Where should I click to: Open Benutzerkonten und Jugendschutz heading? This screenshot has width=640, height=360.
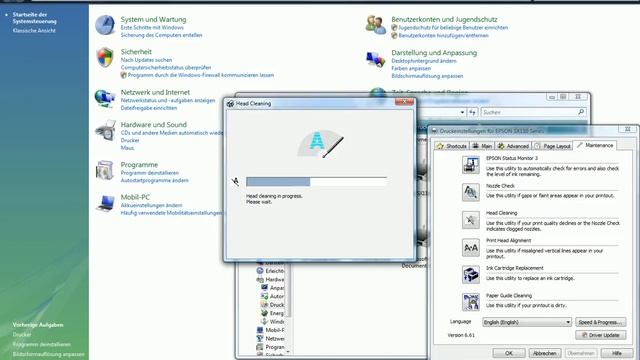click(444, 19)
